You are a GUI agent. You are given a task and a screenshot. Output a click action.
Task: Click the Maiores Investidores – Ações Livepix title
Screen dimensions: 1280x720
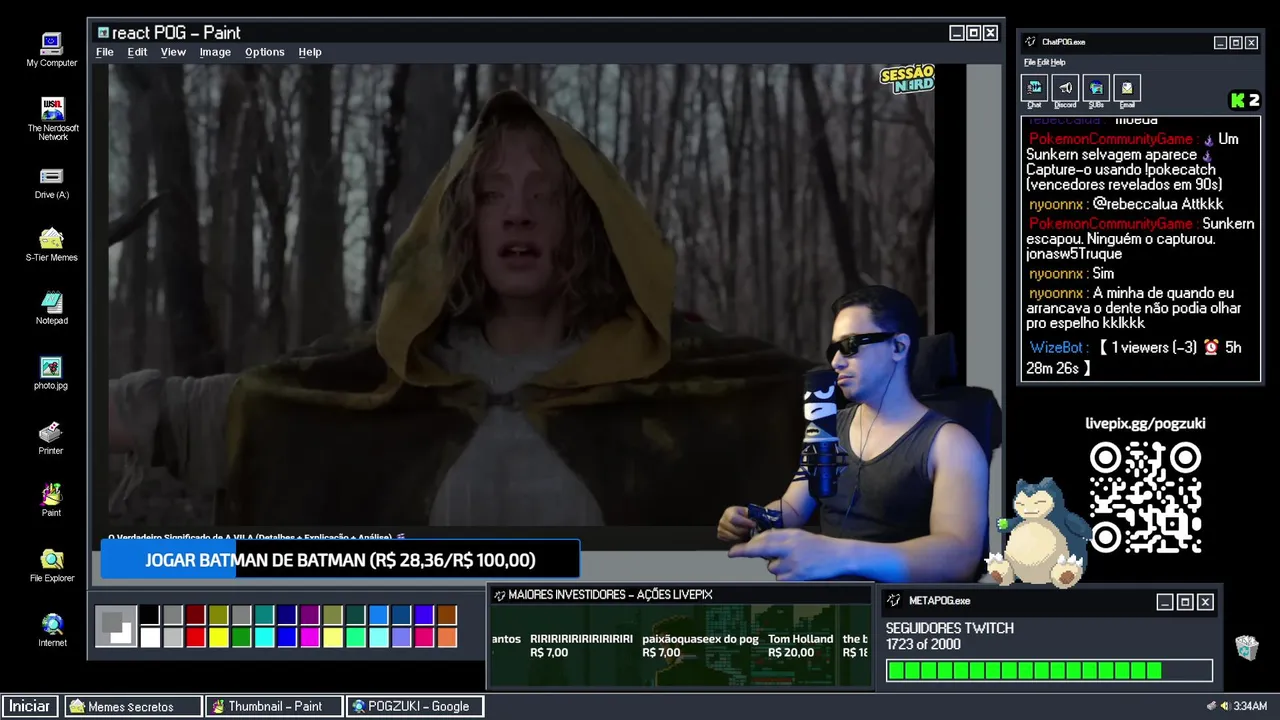(610, 595)
